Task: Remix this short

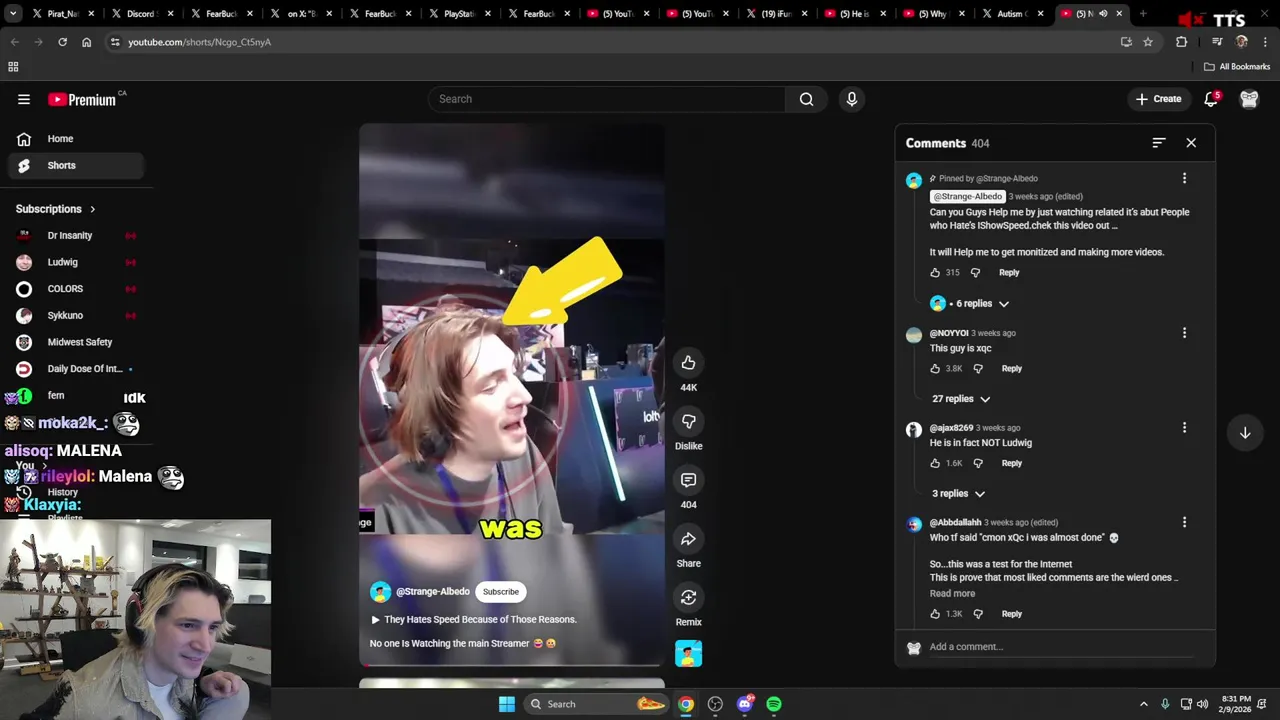Action: coord(688,597)
